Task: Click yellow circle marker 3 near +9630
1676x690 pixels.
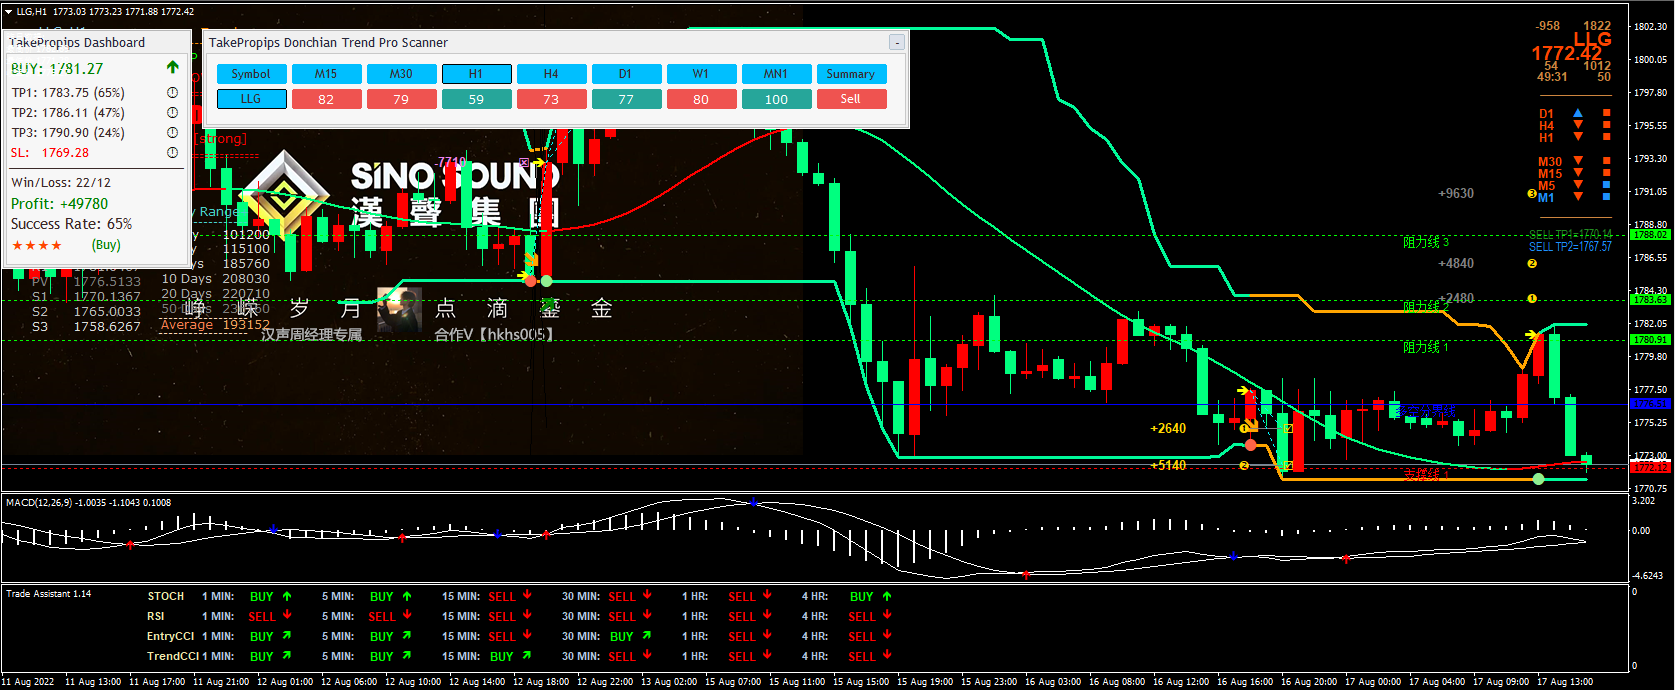Action: point(1532,193)
